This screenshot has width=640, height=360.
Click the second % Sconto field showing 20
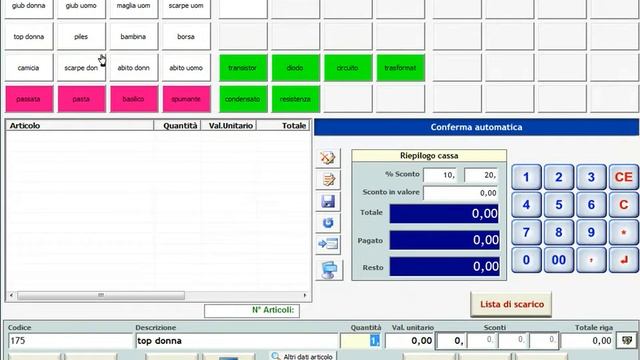coord(481,175)
